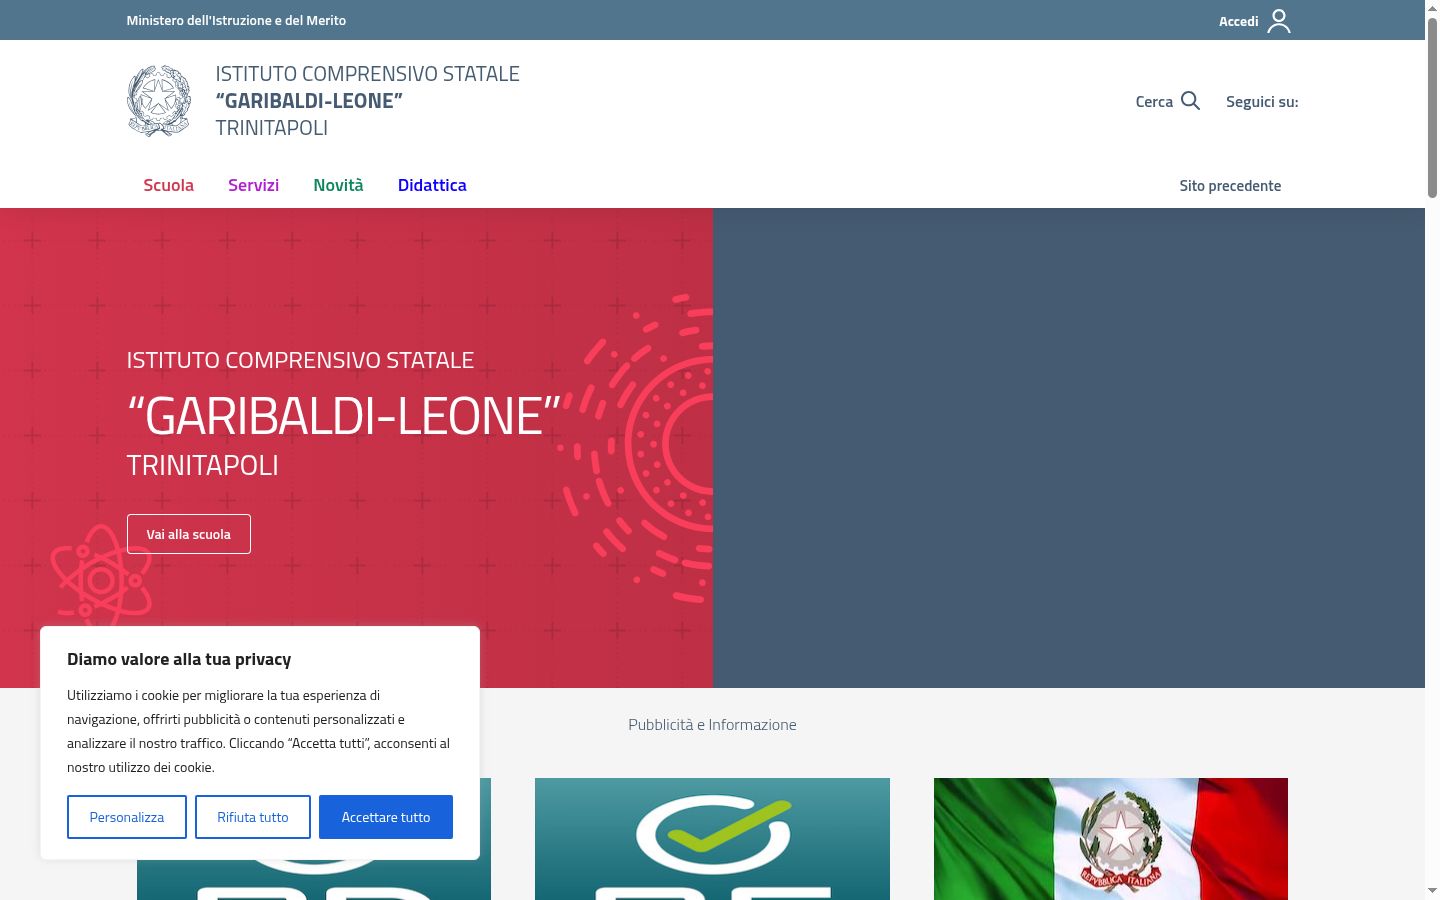Click Accettare tutto to accept cookies
Image resolution: width=1440 pixels, height=900 pixels.
[386, 817]
